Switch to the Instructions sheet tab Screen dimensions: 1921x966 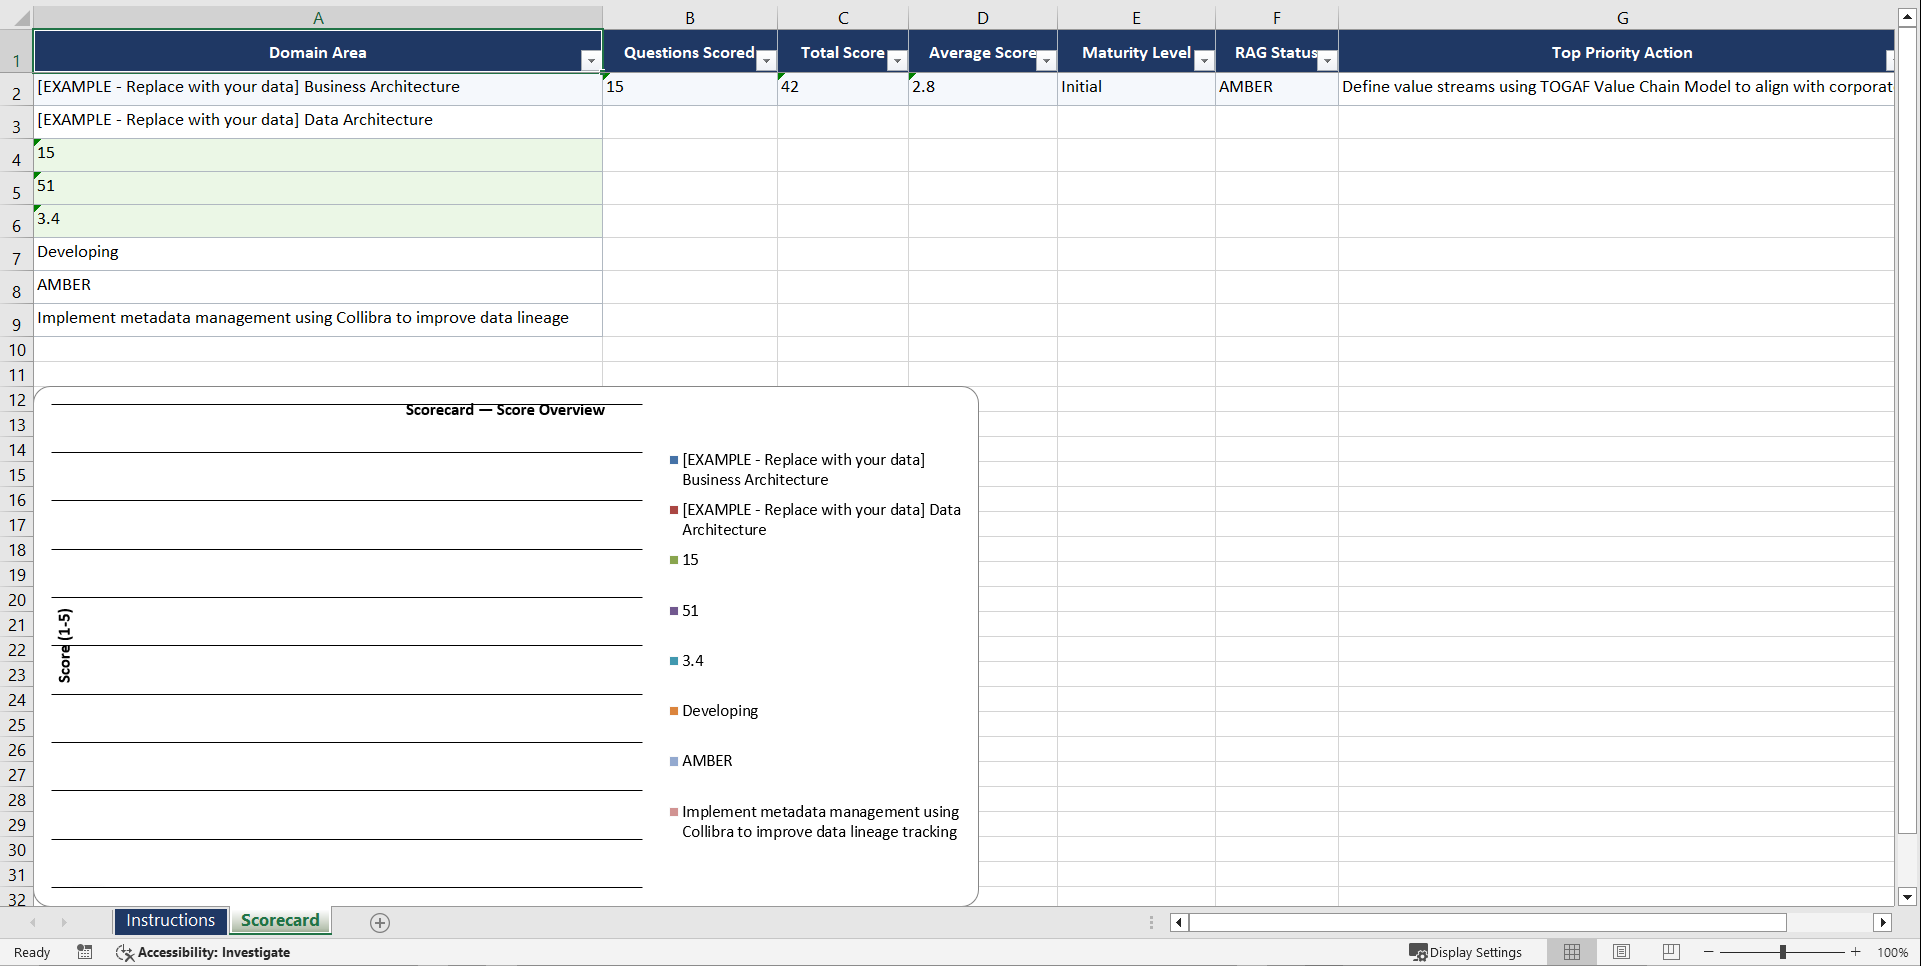click(x=170, y=920)
